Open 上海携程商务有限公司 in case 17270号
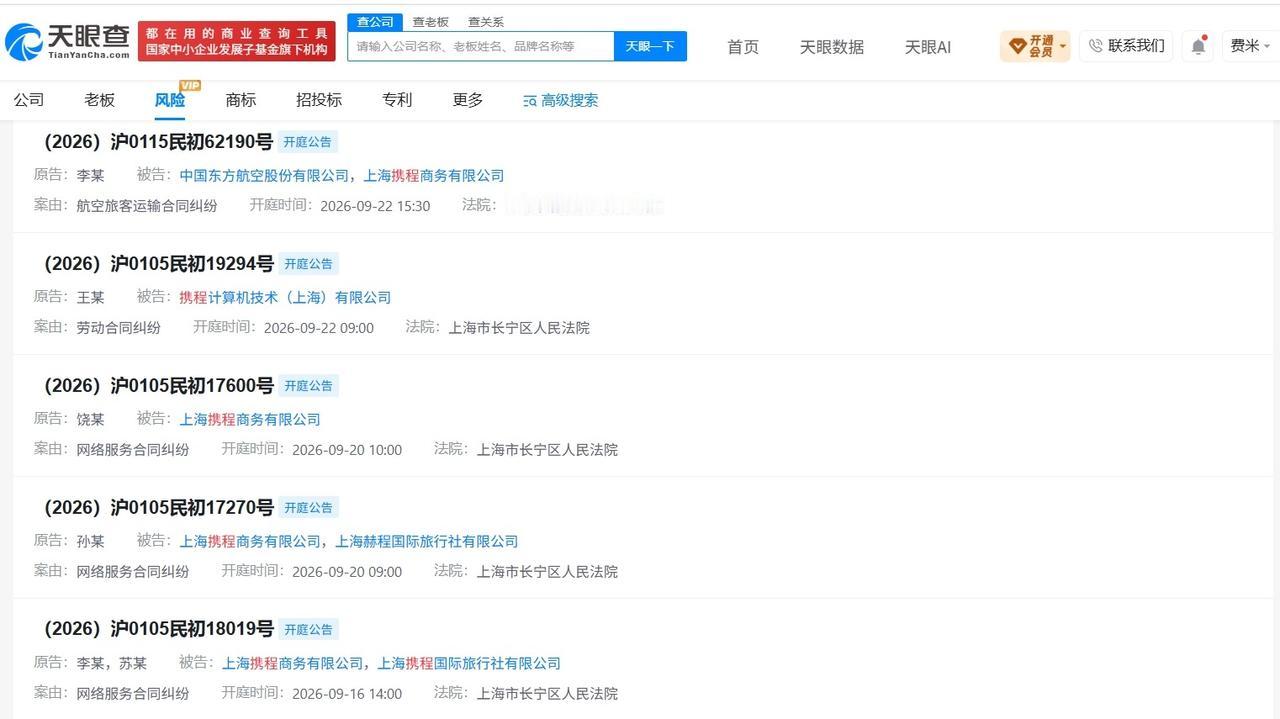Viewport: 1280px width, 719px height. pyautogui.click(x=250, y=542)
